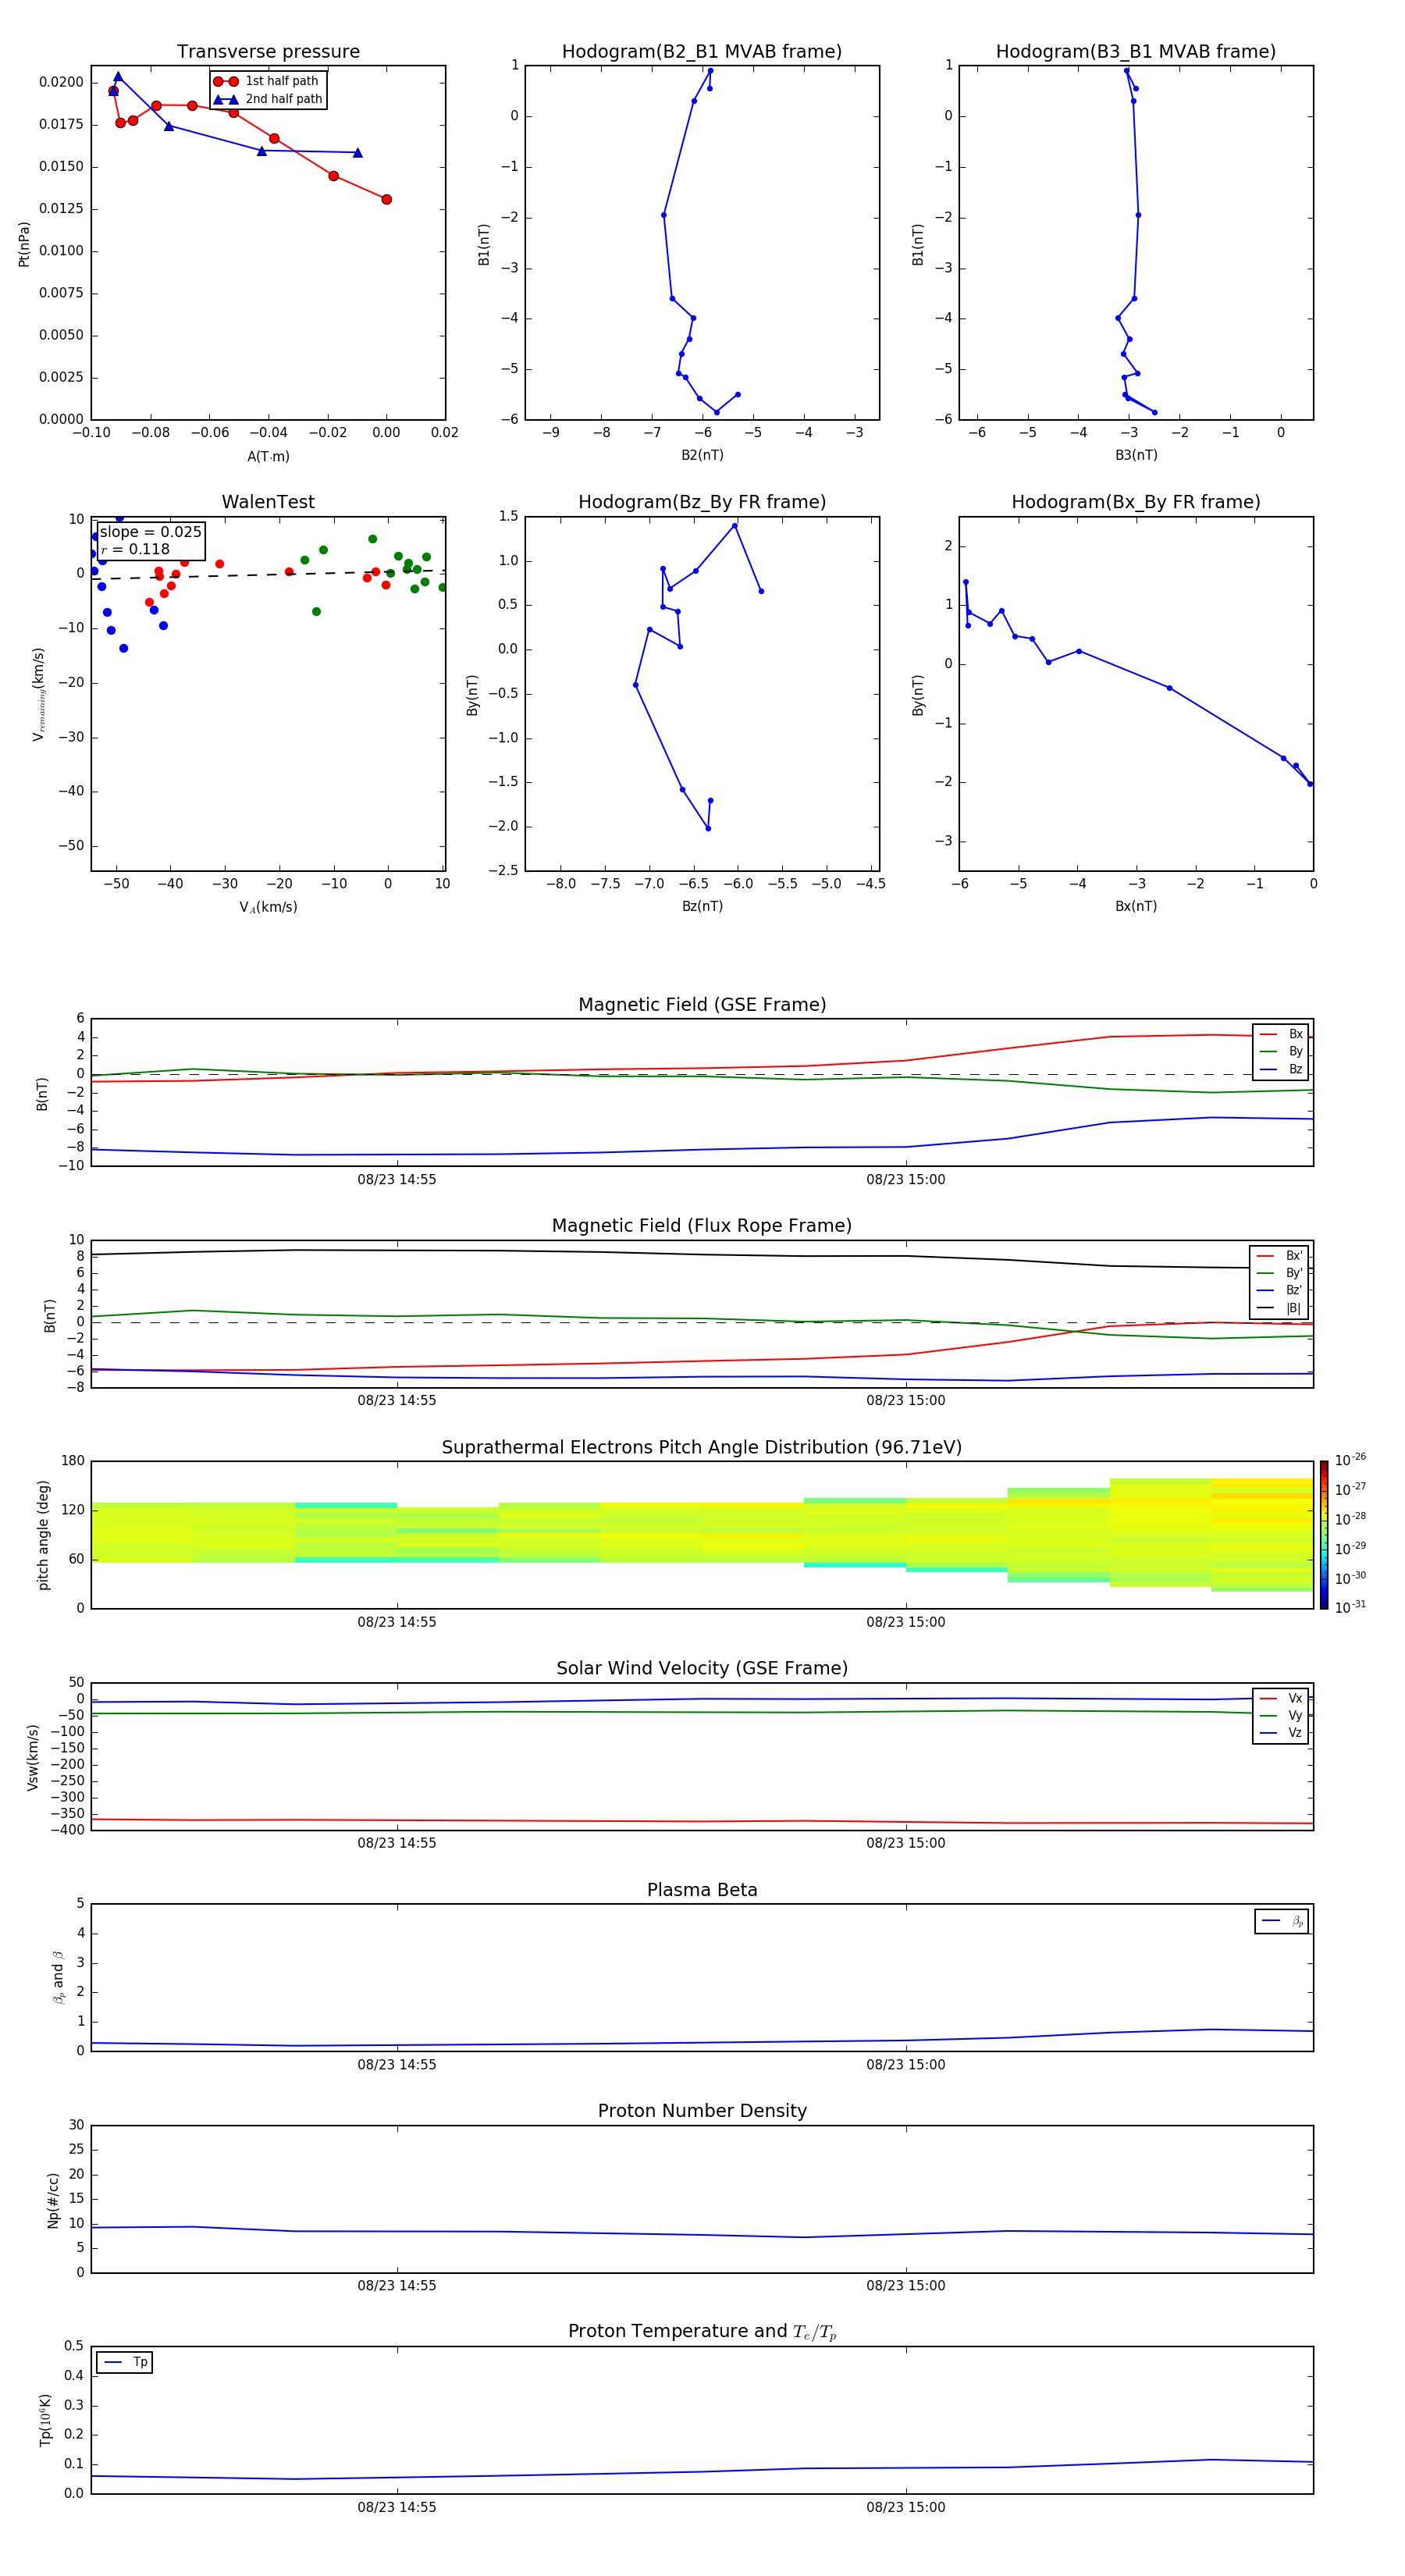Select the 'slope = 0.025' annotation
The width and height of the screenshot is (1405, 2576).
(151, 532)
